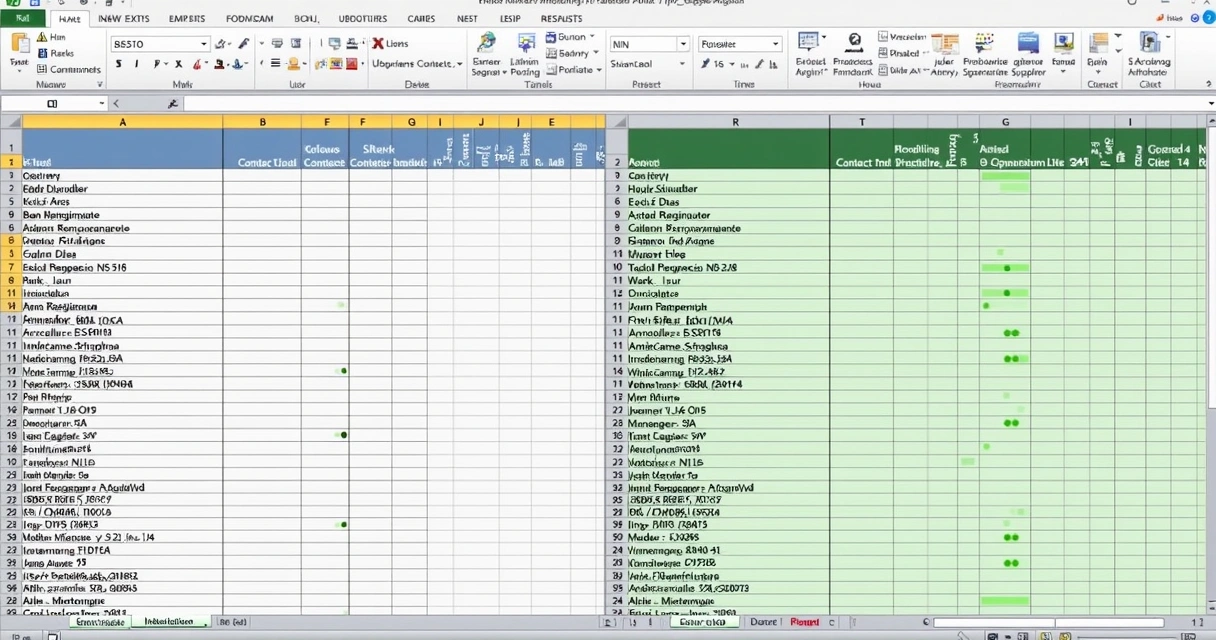
Task: Click the warning triangle icon in clipboard group
Action: 42,37
